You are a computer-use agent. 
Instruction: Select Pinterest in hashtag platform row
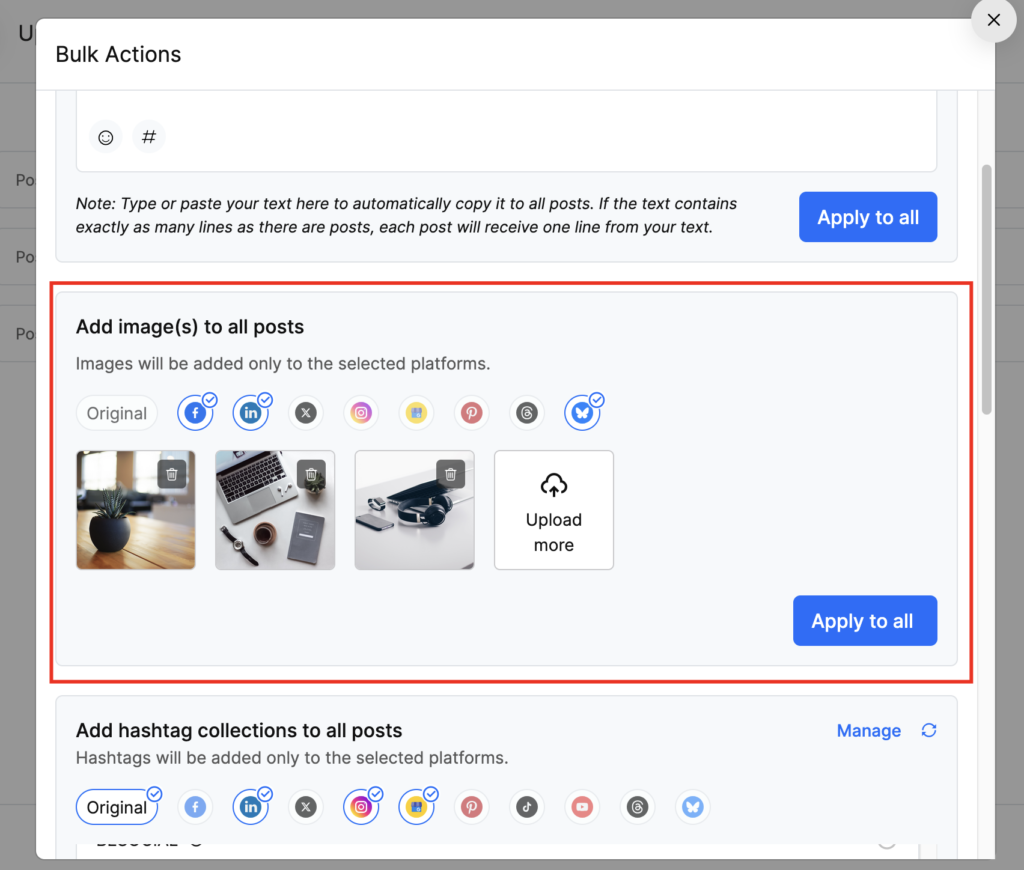coord(472,807)
